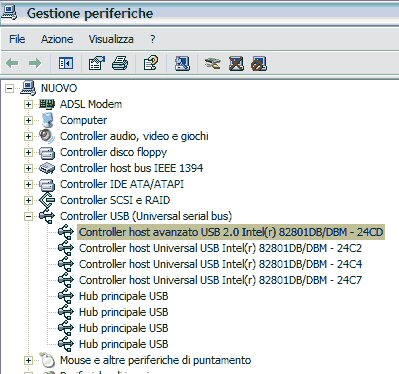Select the ADSL Modem label

[91, 104]
